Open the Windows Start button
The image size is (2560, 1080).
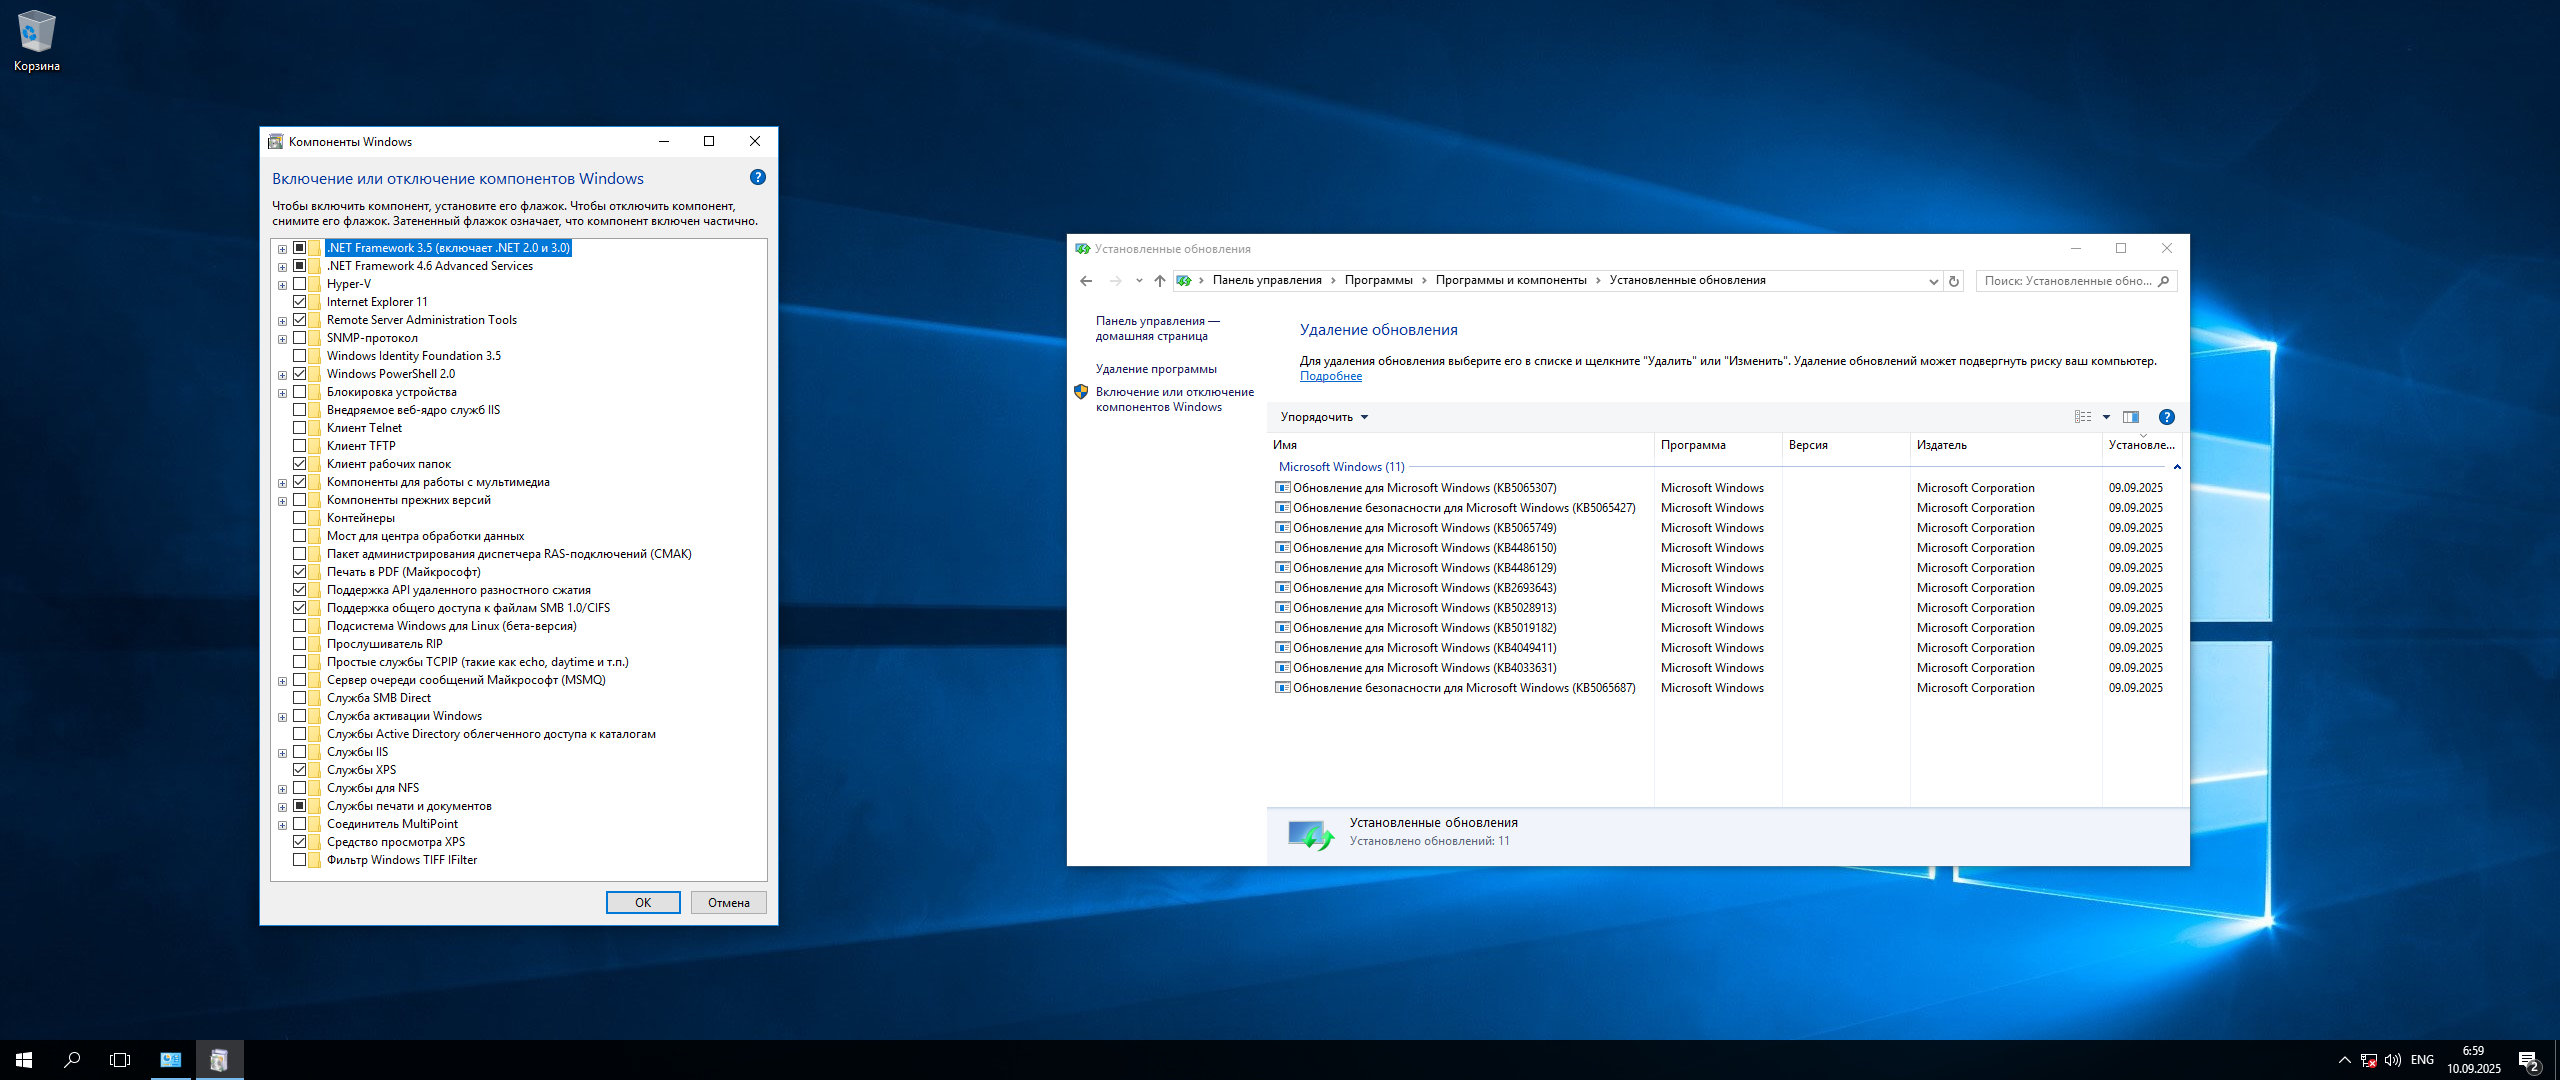24,1060
